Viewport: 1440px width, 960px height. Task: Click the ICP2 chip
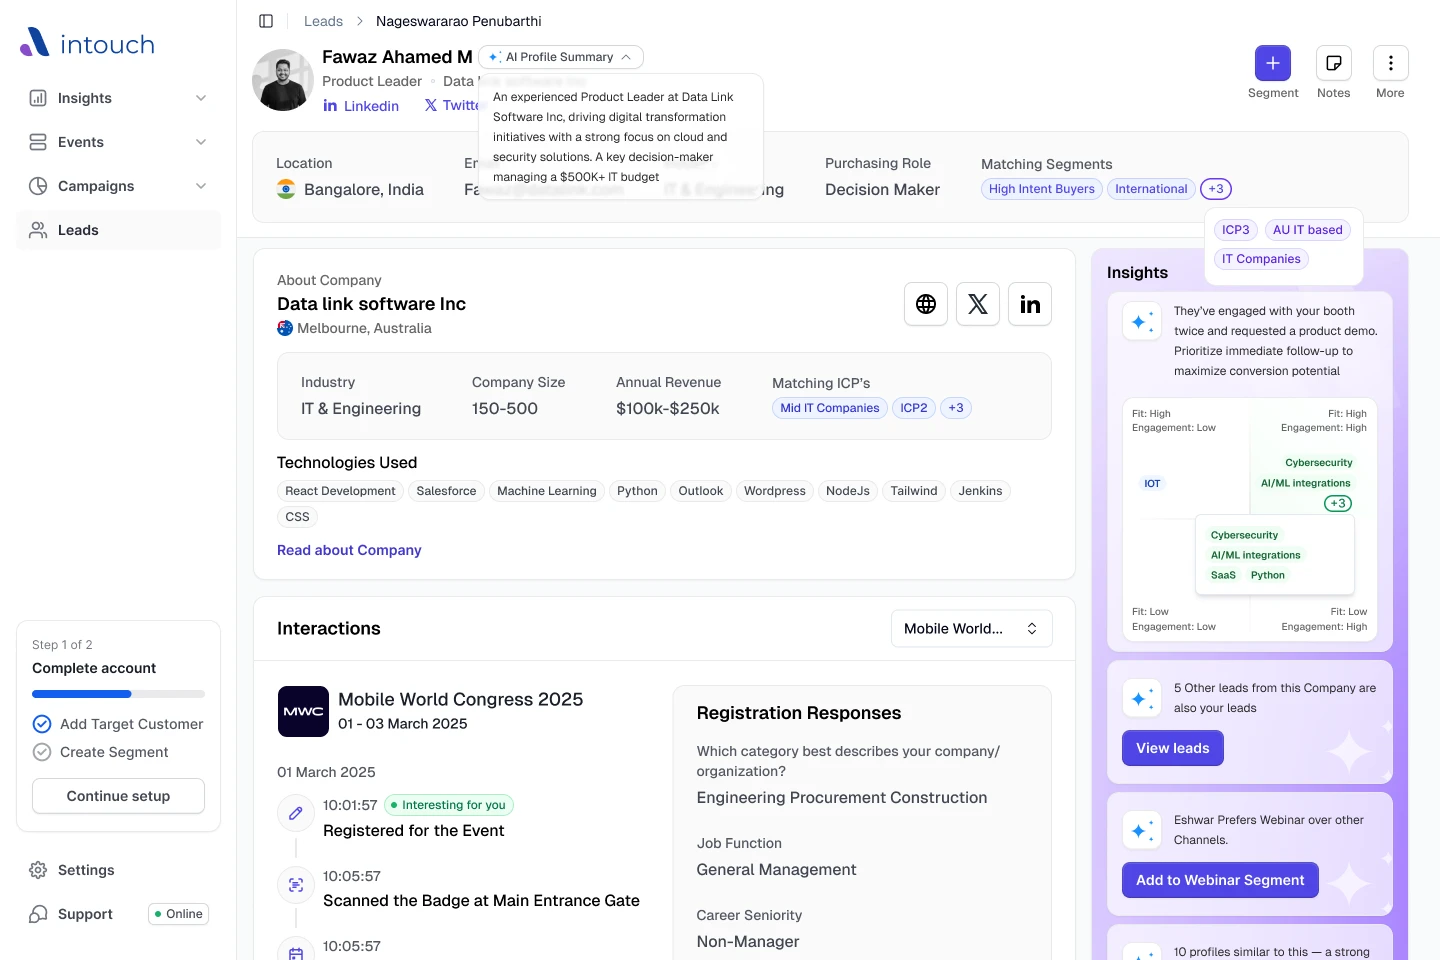[x=914, y=408]
